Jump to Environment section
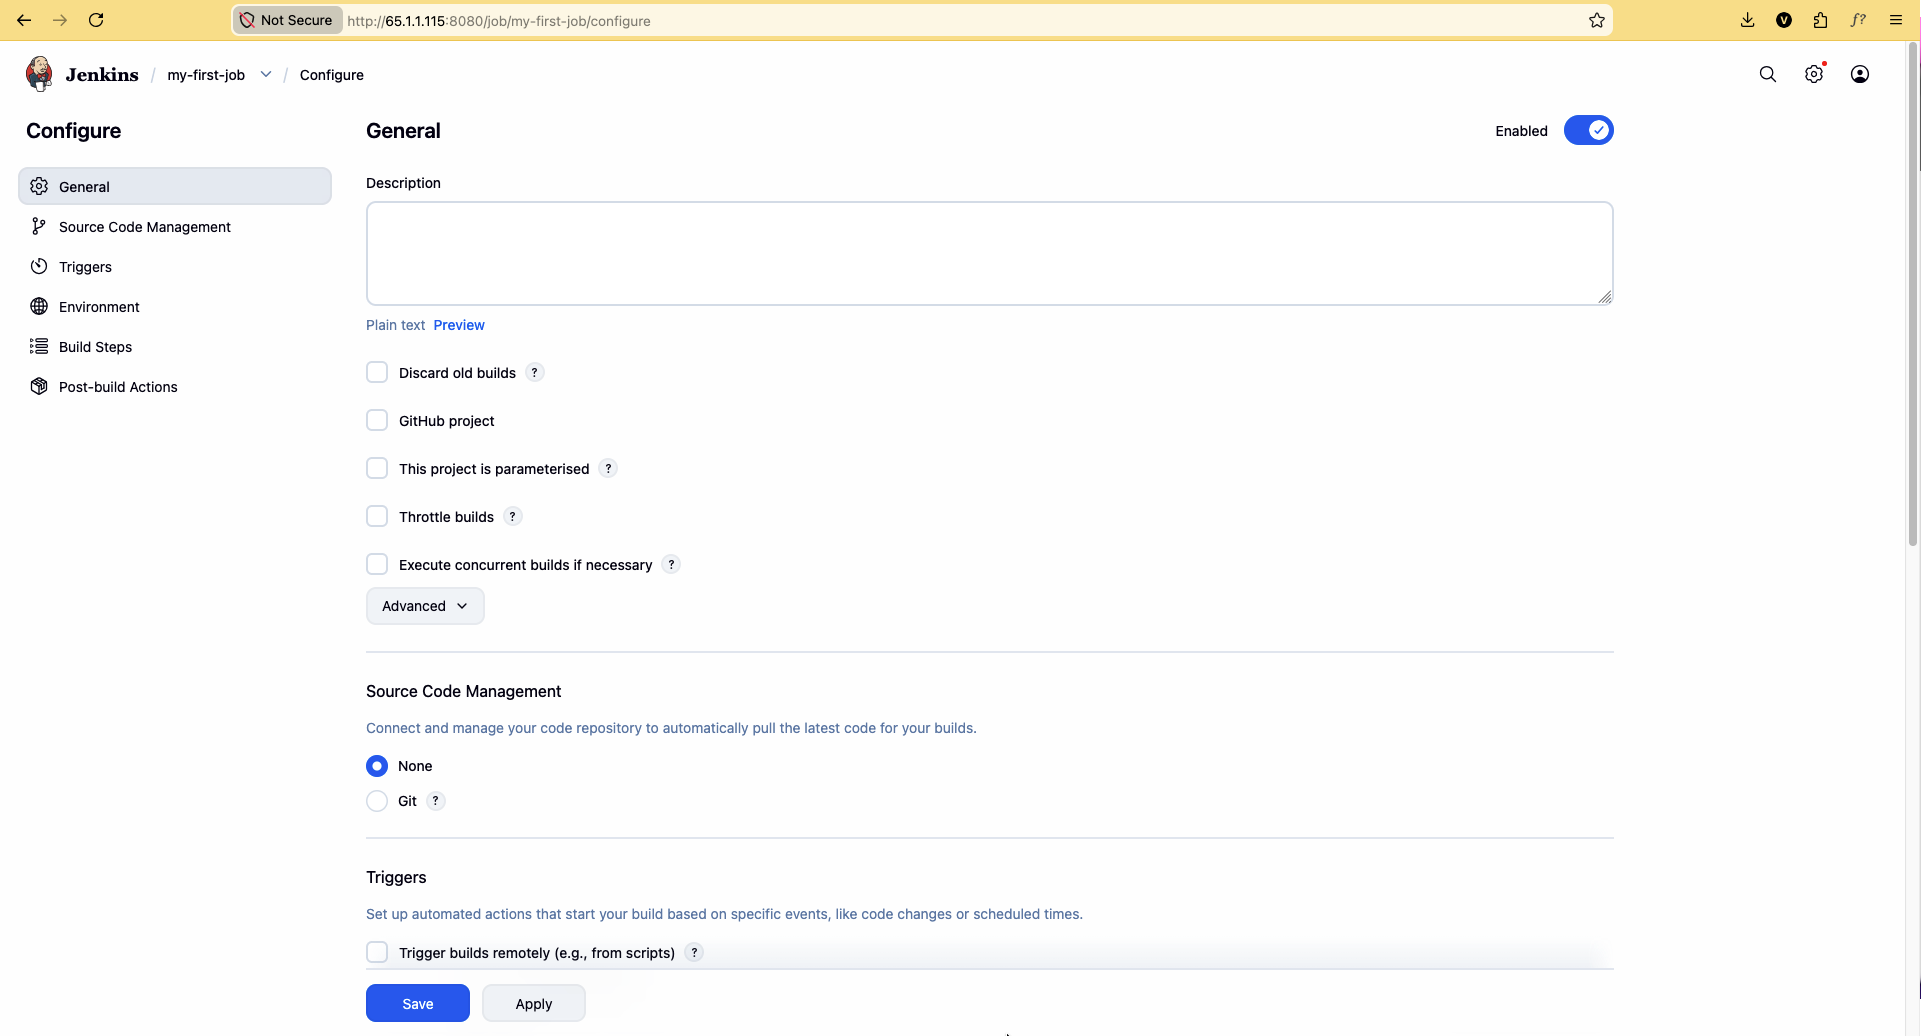Image resolution: width=1921 pixels, height=1036 pixels. pos(175,306)
